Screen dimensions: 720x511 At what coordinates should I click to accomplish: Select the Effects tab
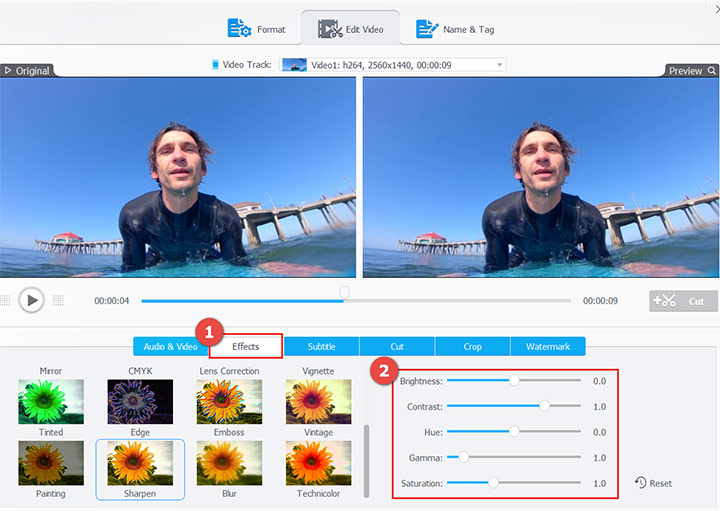tap(246, 346)
